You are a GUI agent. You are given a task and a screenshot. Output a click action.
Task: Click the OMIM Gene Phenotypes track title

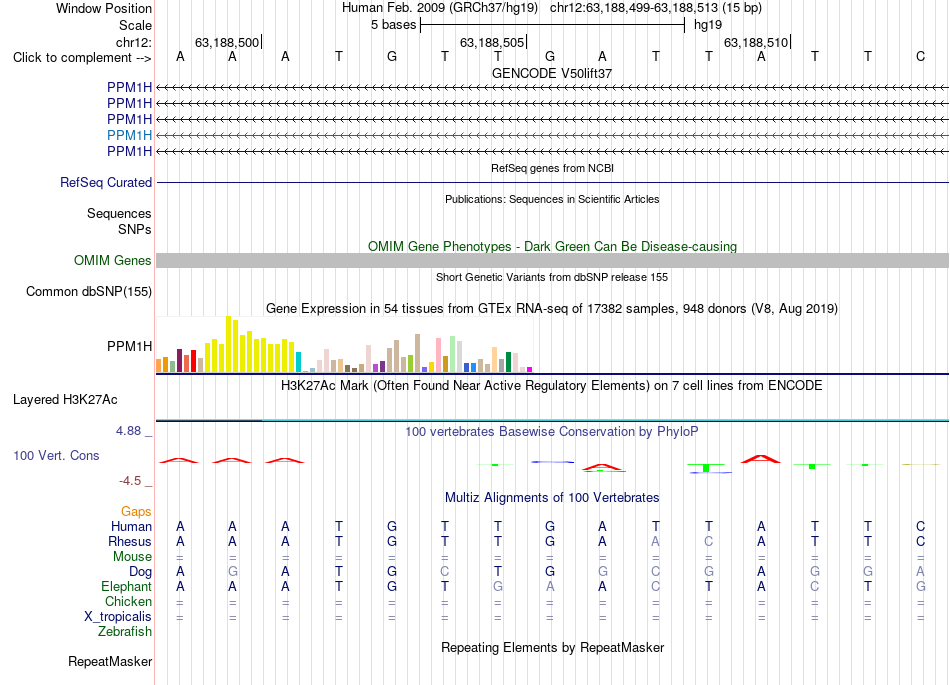(x=552, y=247)
